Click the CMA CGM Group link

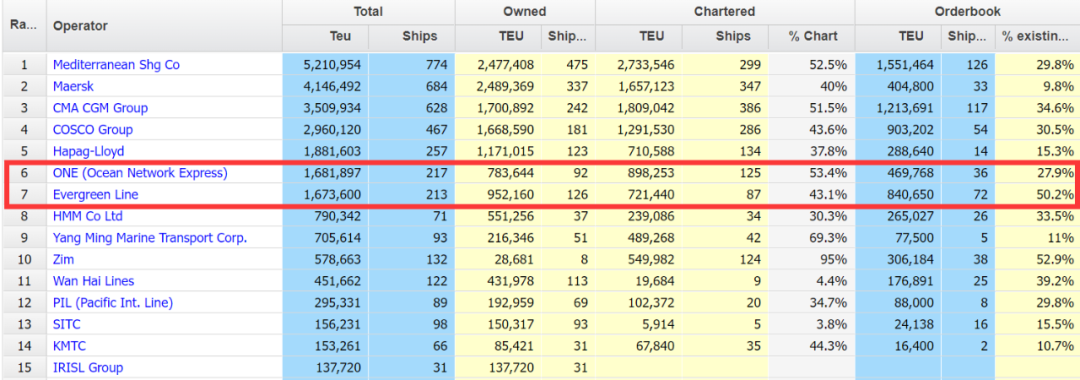[x=100, y=108]
